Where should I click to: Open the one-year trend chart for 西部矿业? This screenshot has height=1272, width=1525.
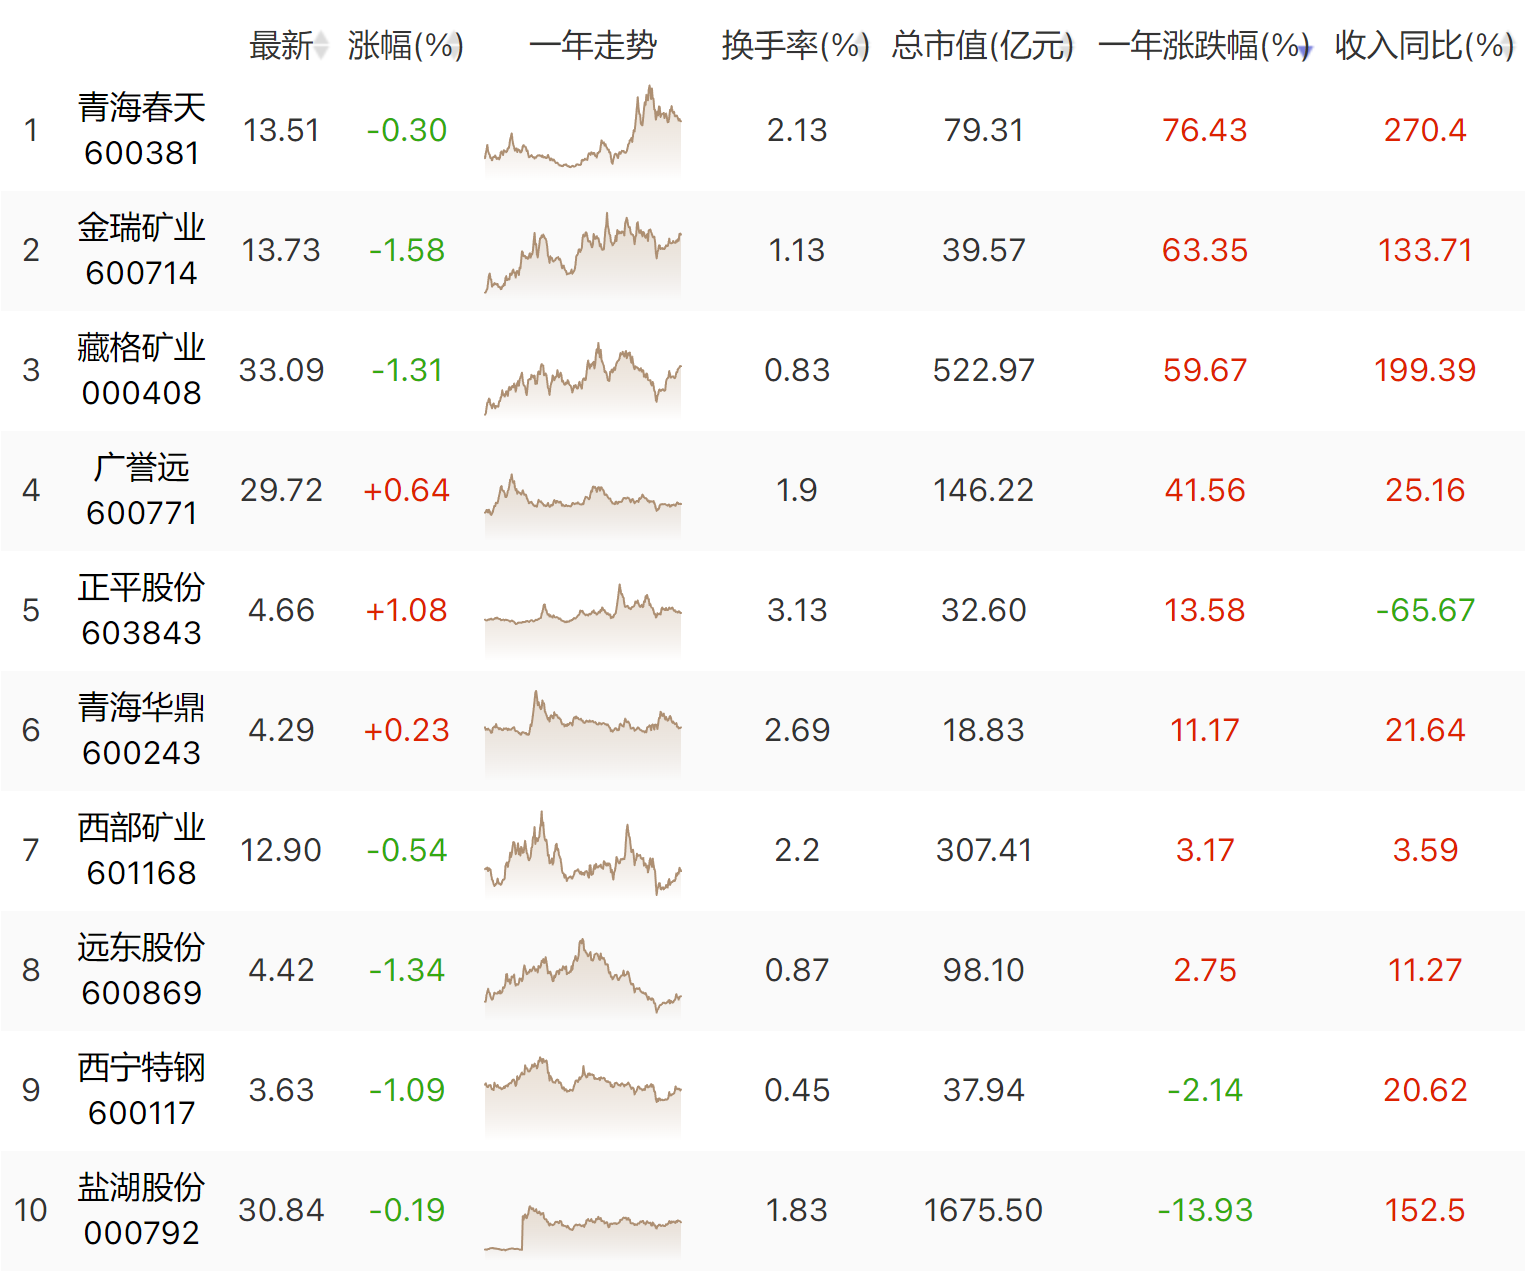(583, 853)
